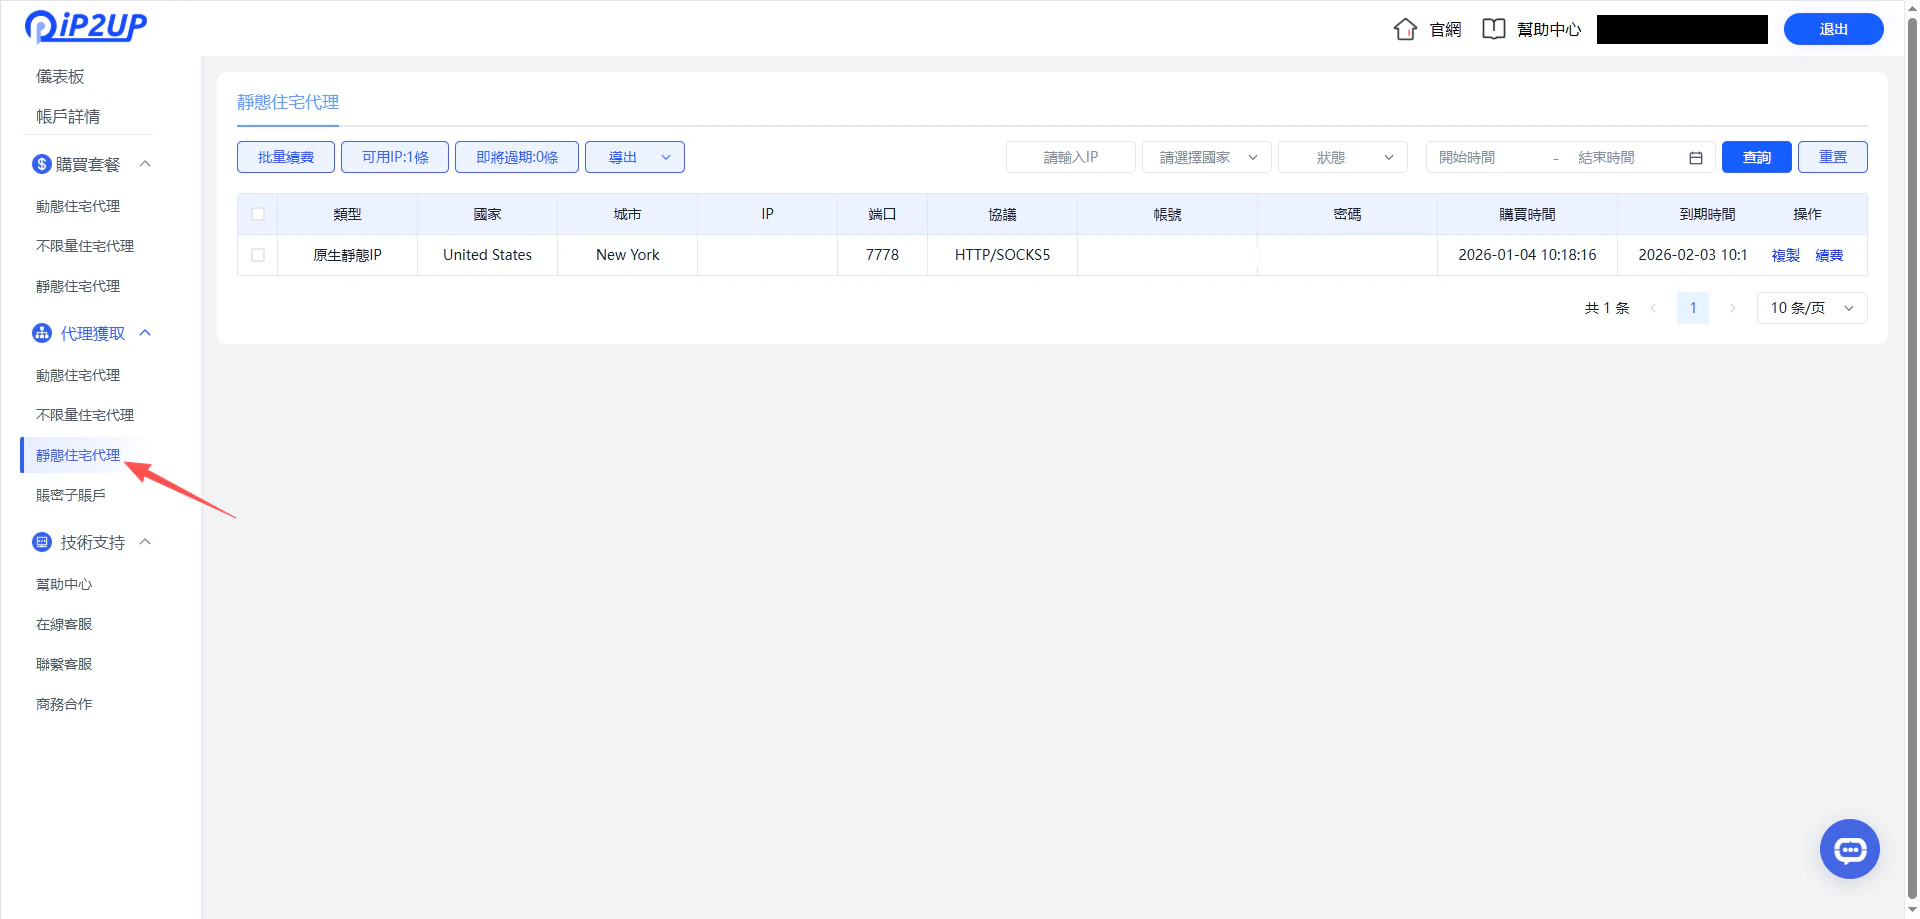Click the 幫助中心 book icon
The image size is (1920, 919).
1494,29
